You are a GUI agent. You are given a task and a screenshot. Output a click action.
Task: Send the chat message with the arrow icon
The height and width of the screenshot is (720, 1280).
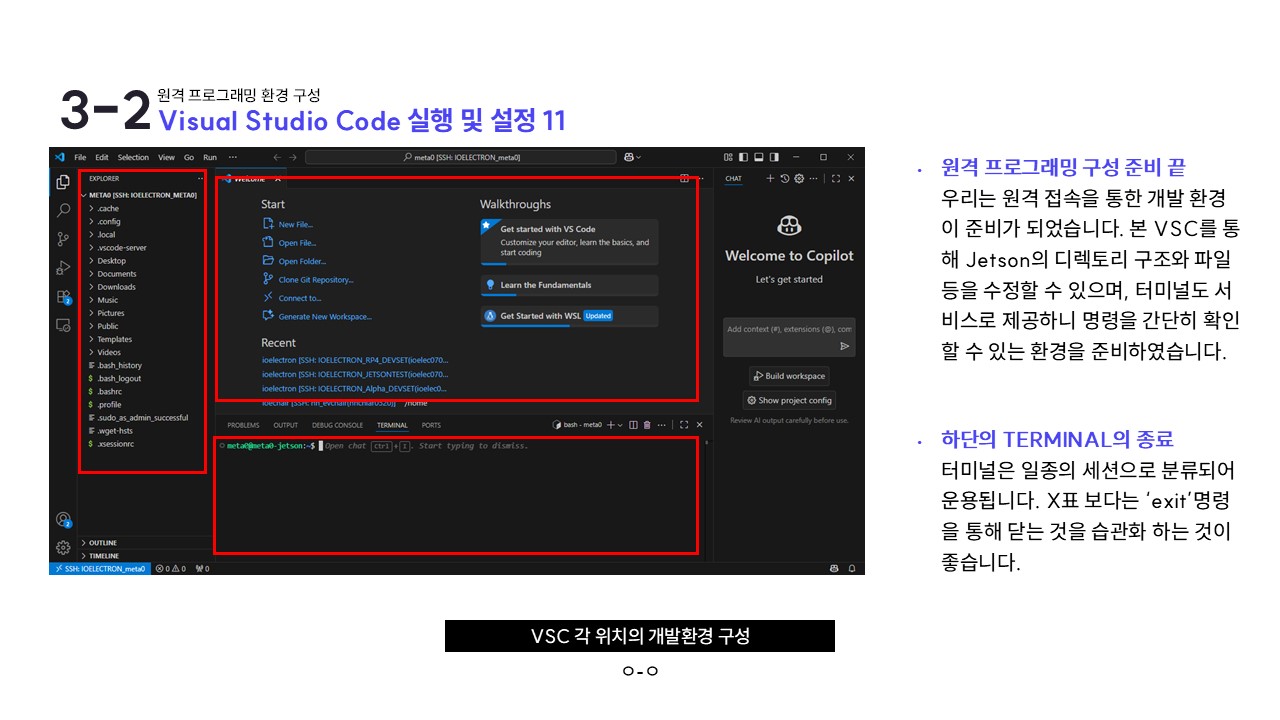845,346
